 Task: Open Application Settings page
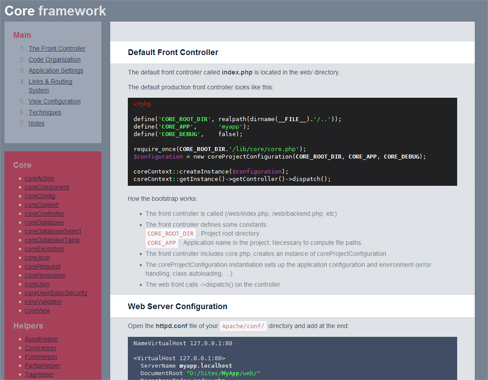coord(56,71)
